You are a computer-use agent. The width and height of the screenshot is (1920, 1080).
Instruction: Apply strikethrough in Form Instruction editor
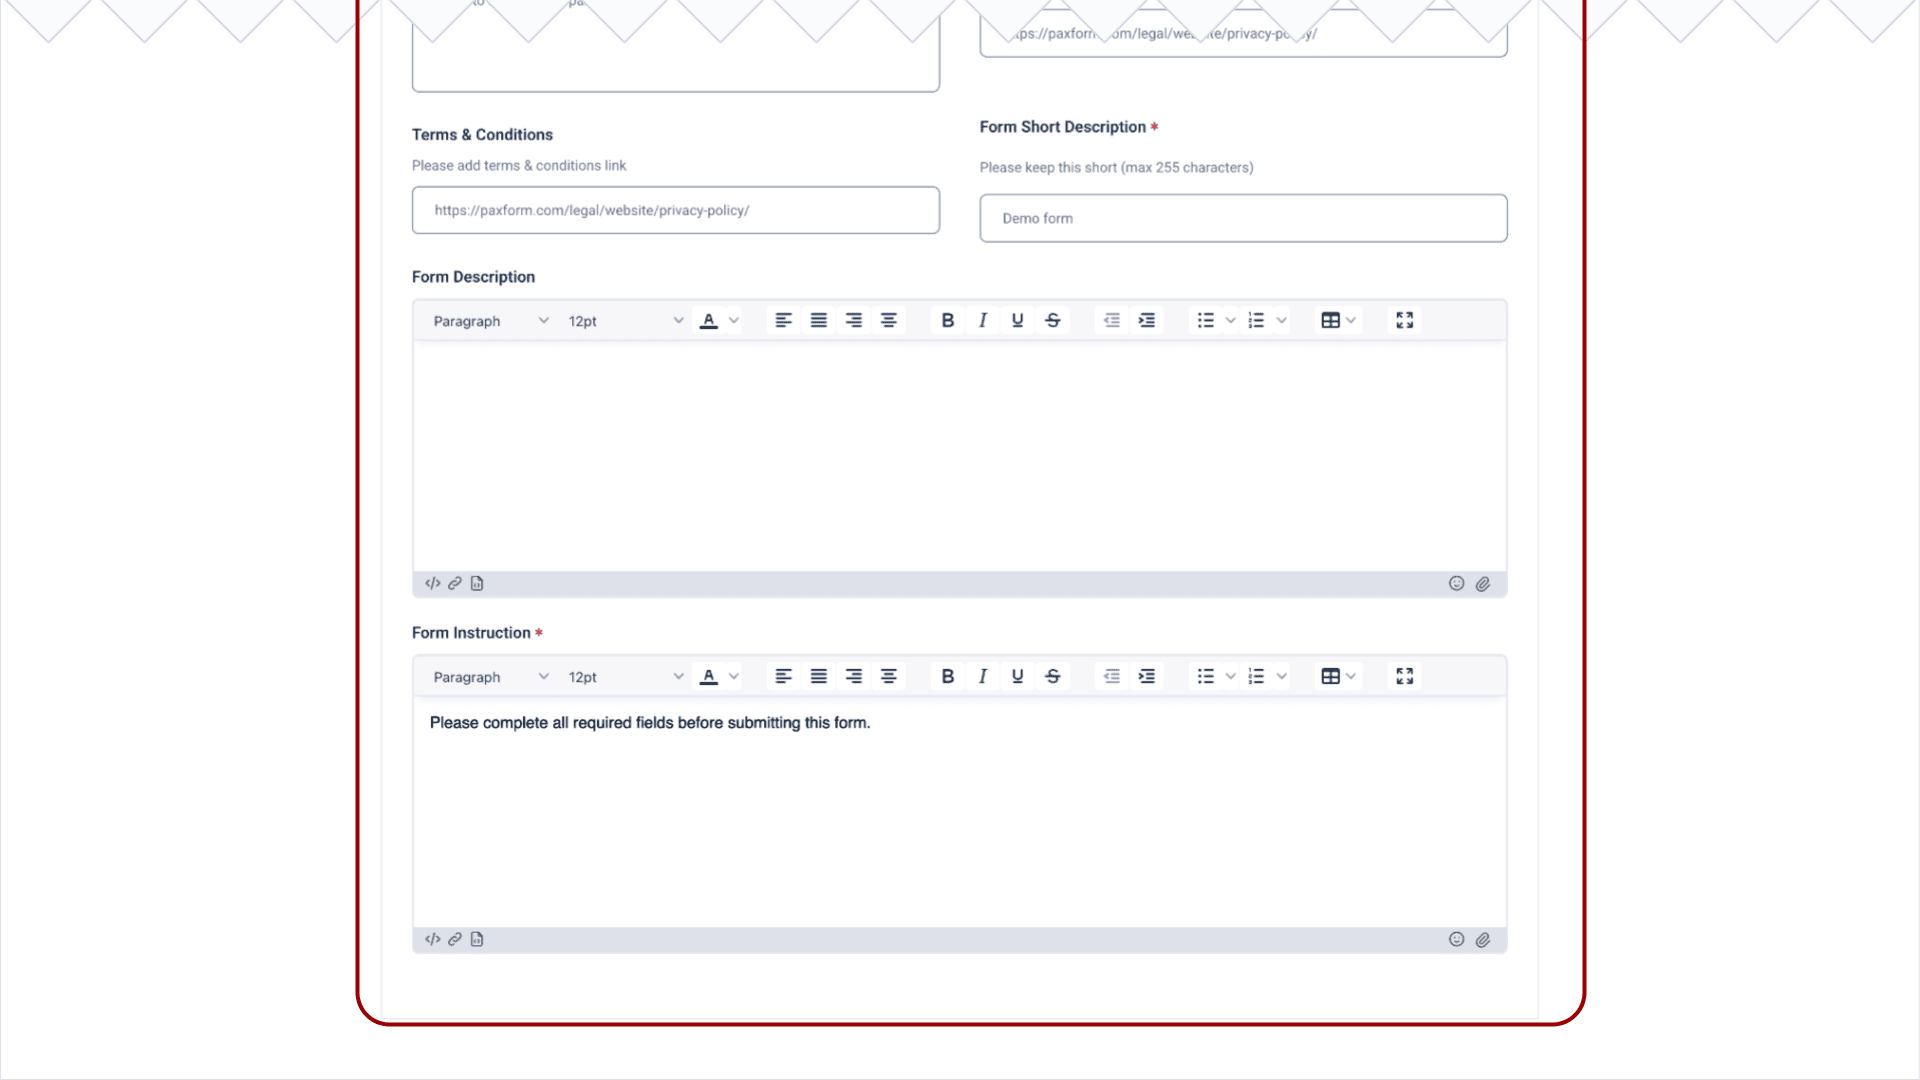tap(1052, 676)
